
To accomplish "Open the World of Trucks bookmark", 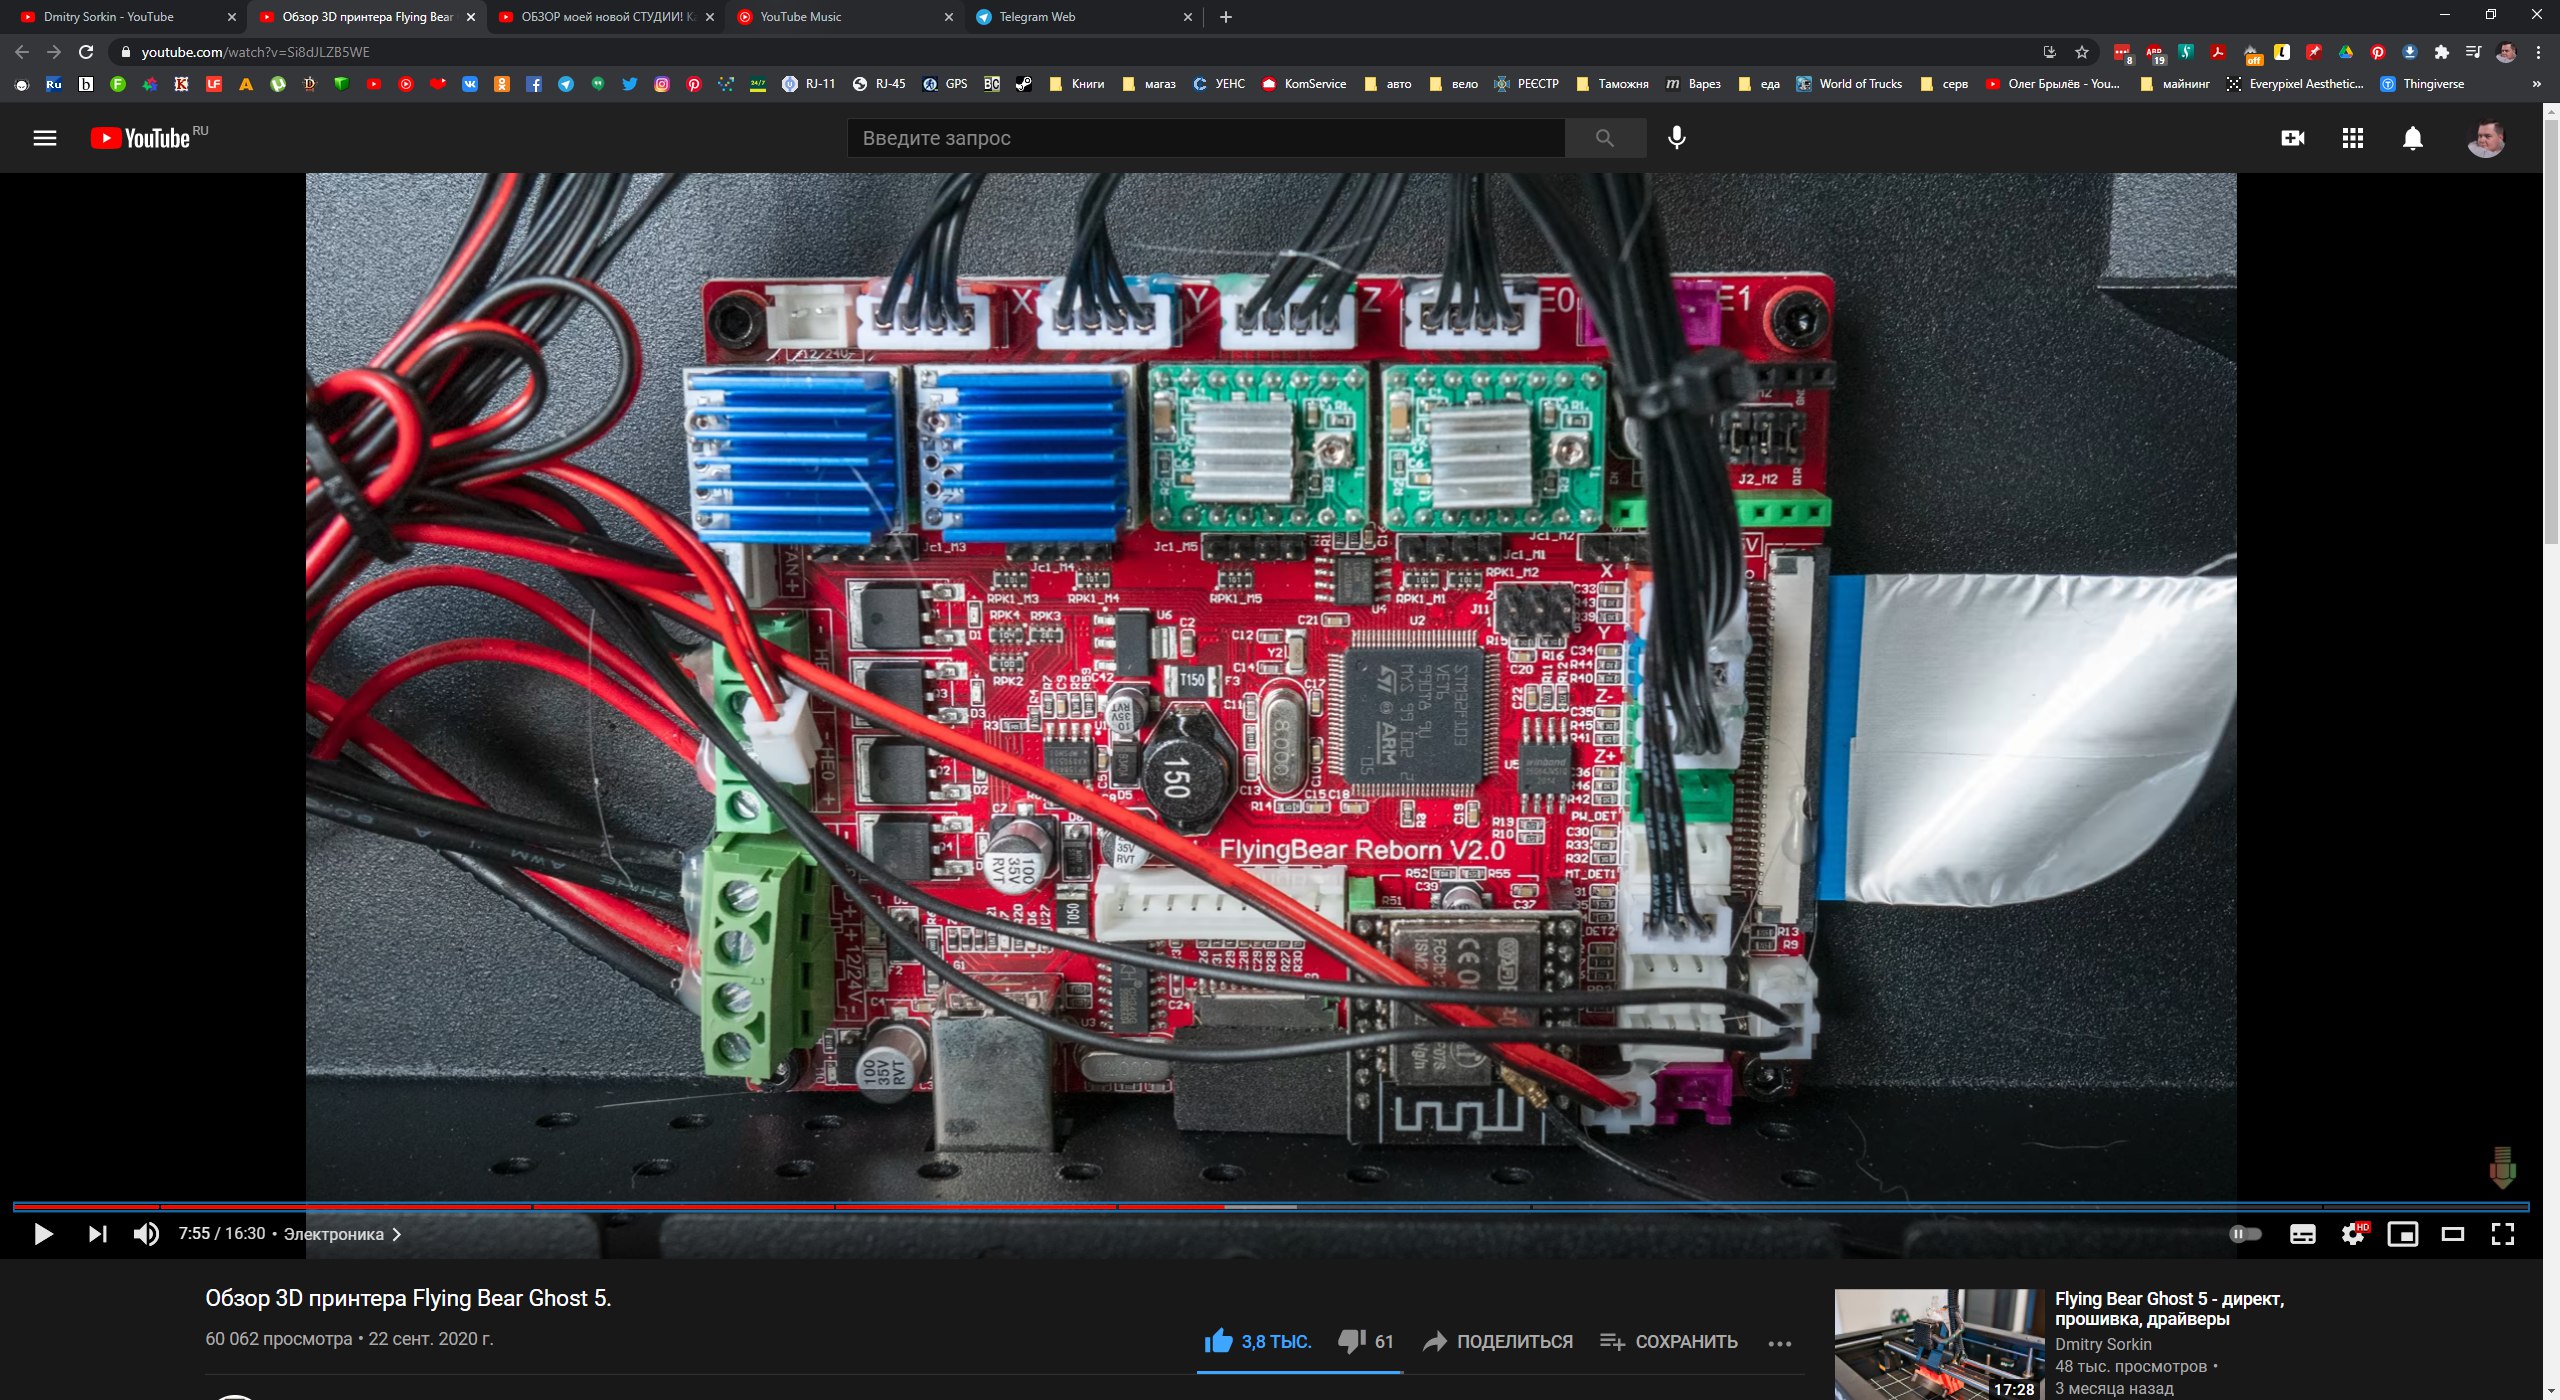I will (1850, 84).
